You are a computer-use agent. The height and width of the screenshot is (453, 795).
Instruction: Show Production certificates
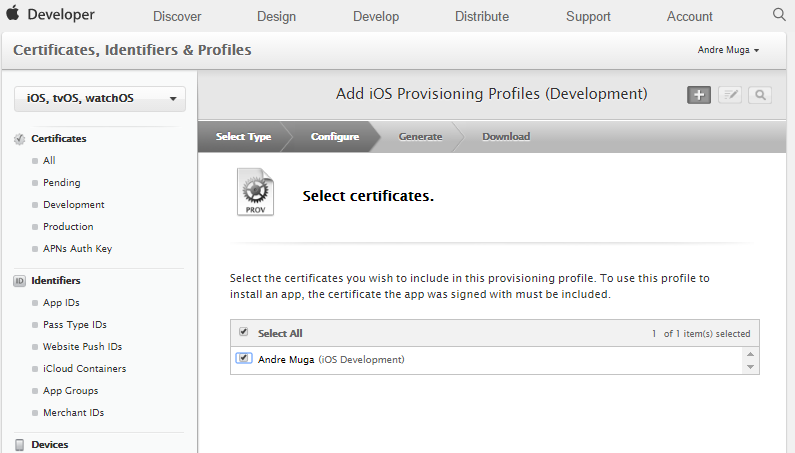click(68, 226)
